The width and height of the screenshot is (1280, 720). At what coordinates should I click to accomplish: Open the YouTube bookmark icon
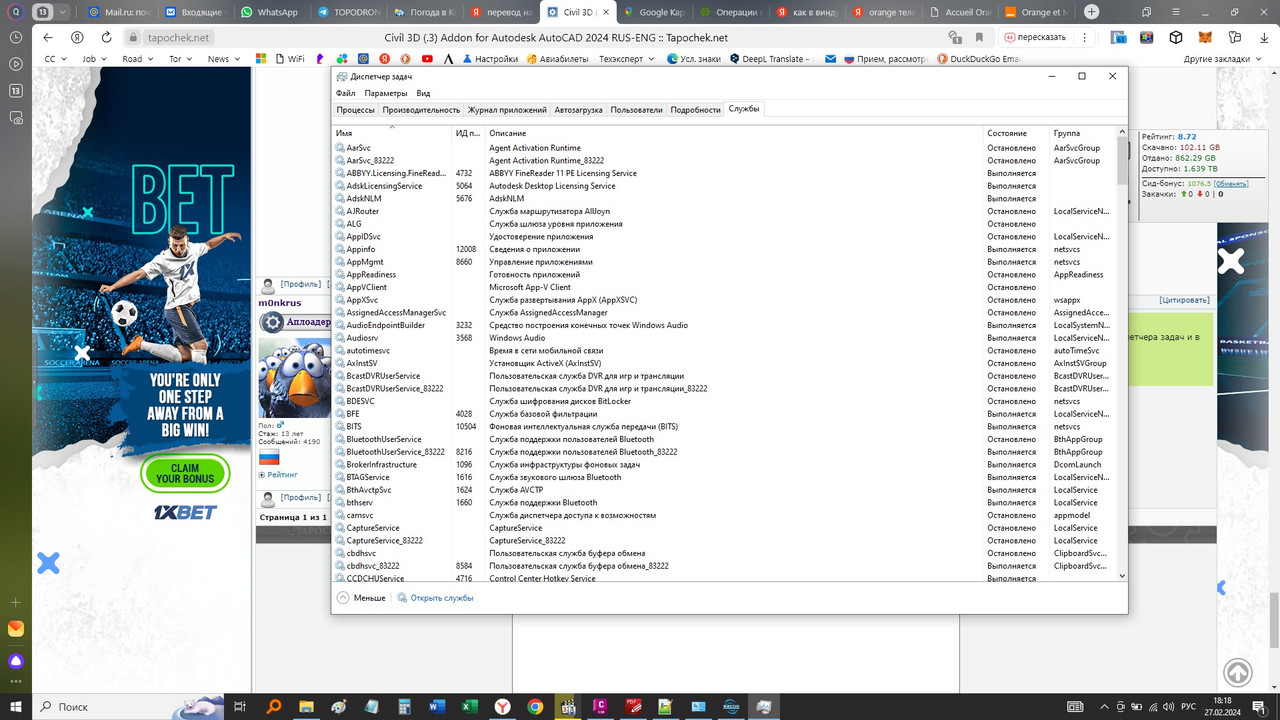point(427,58)
